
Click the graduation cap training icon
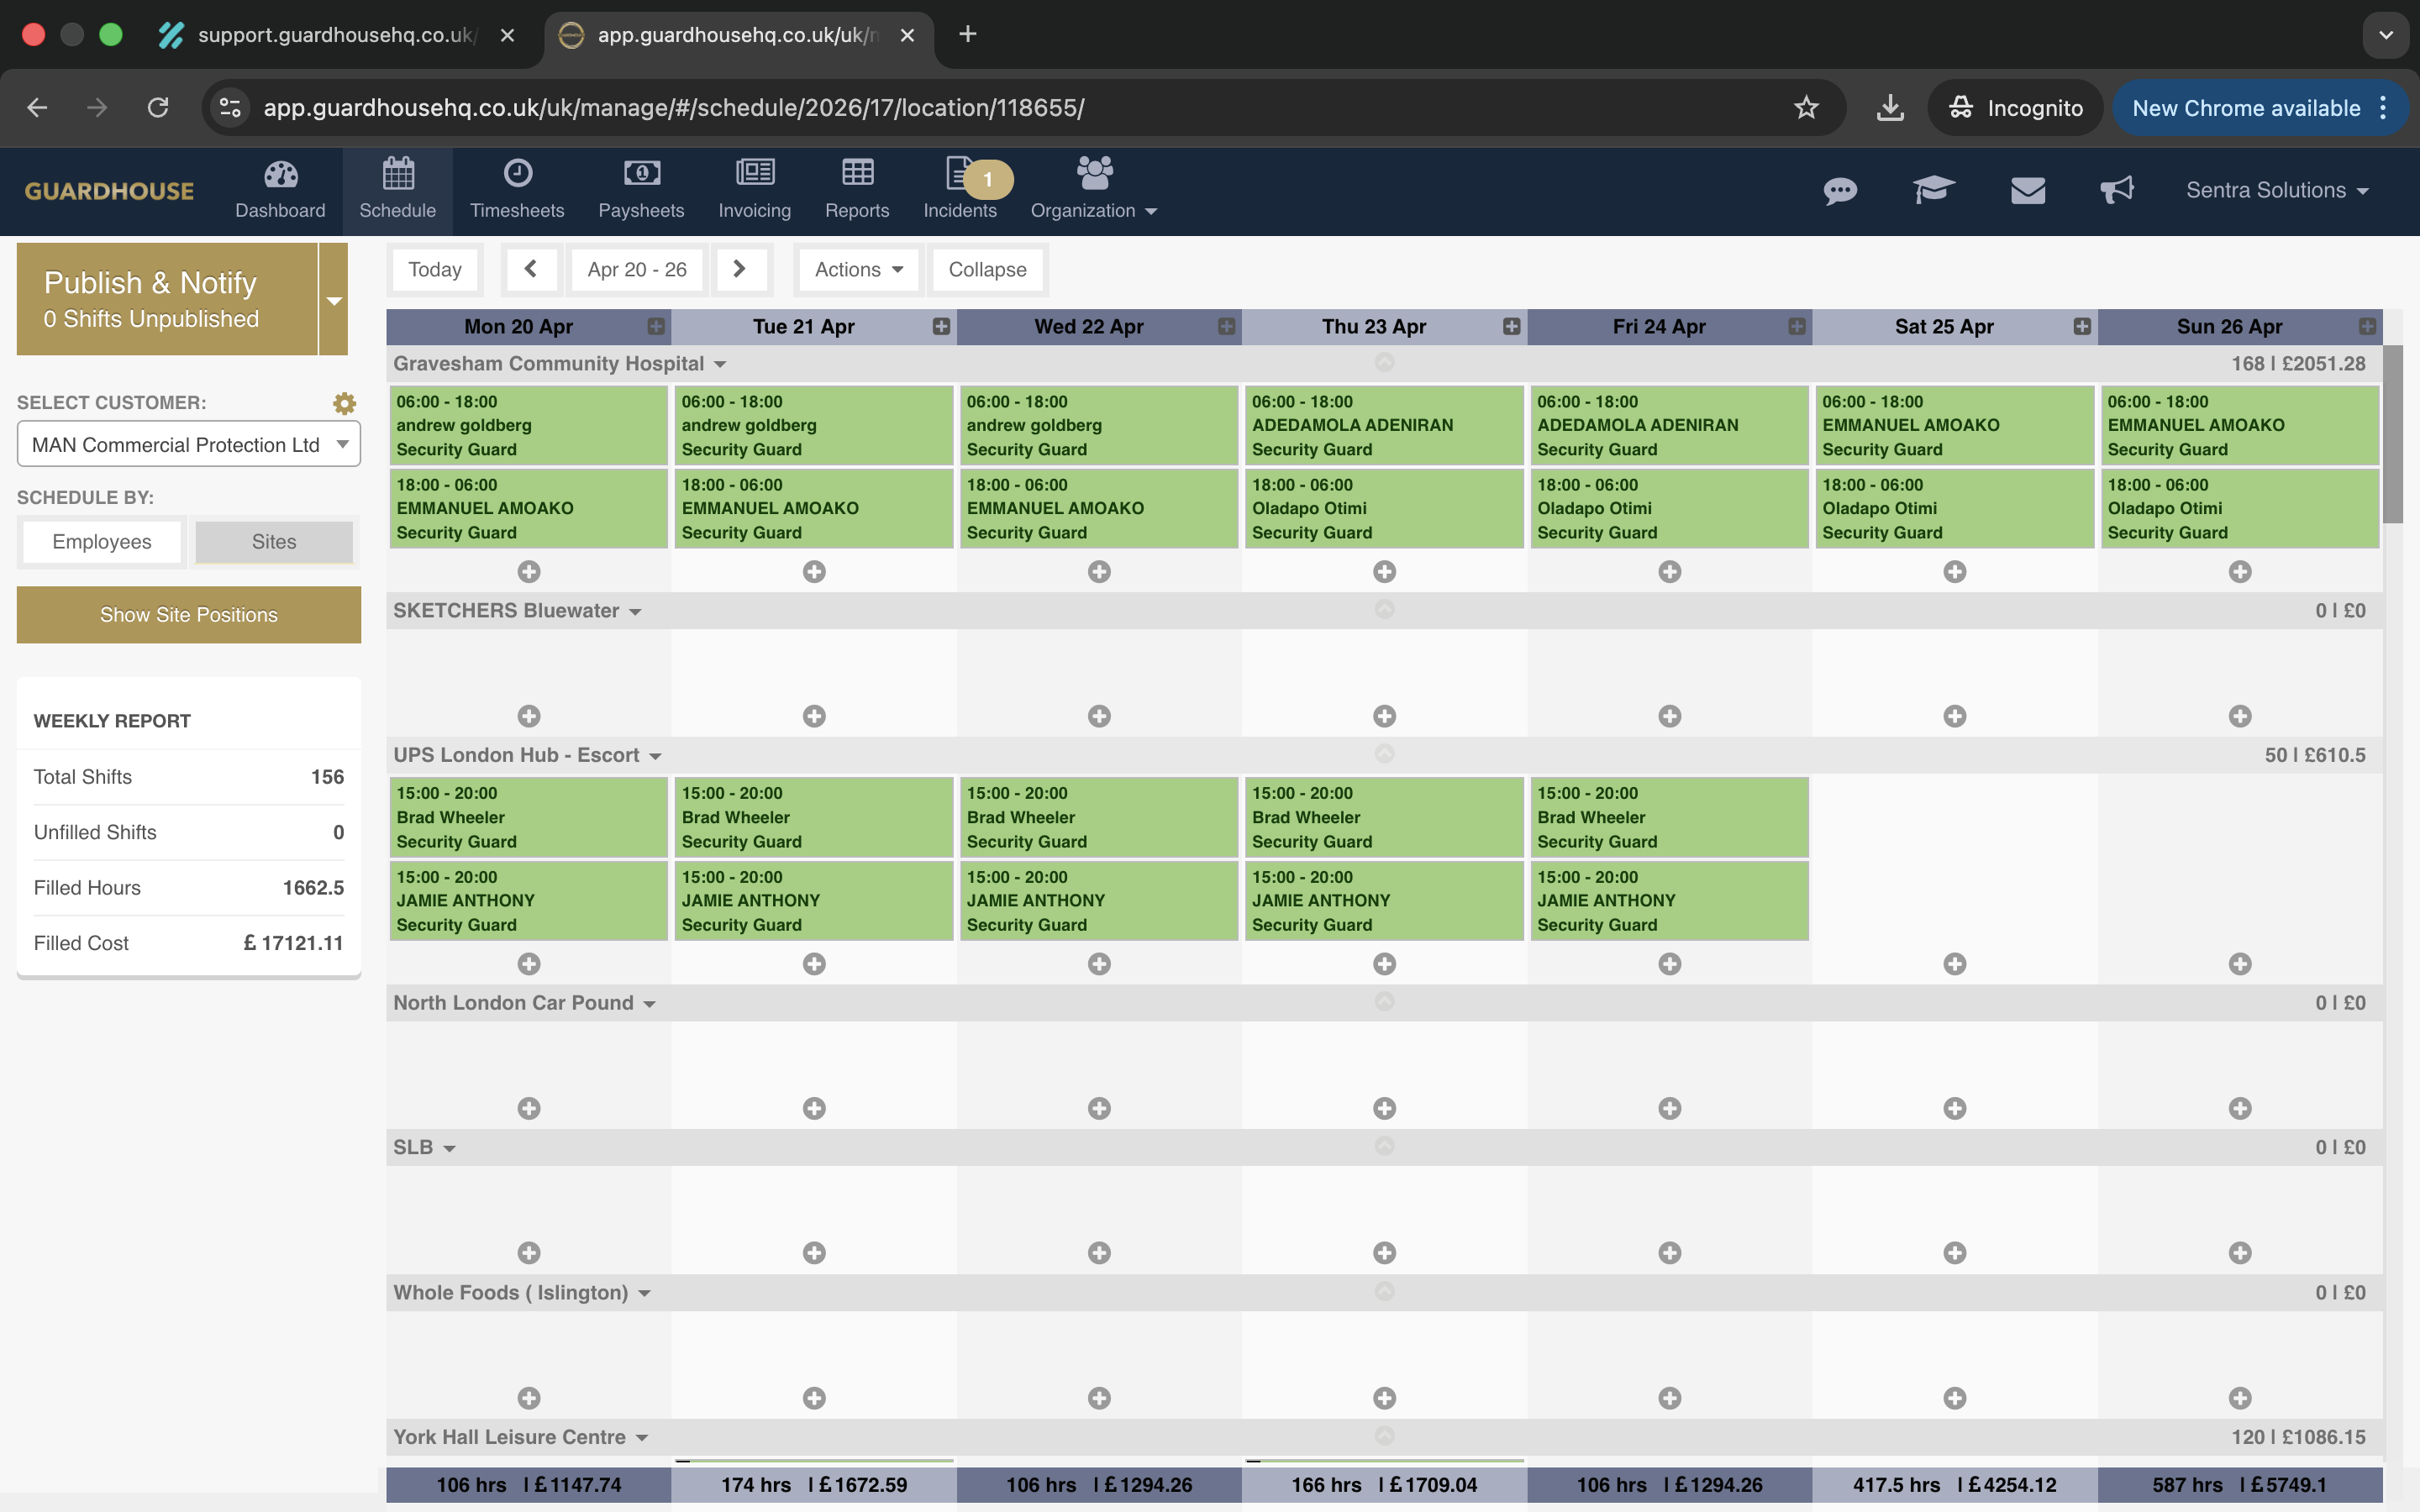(x=1934, y=190)
